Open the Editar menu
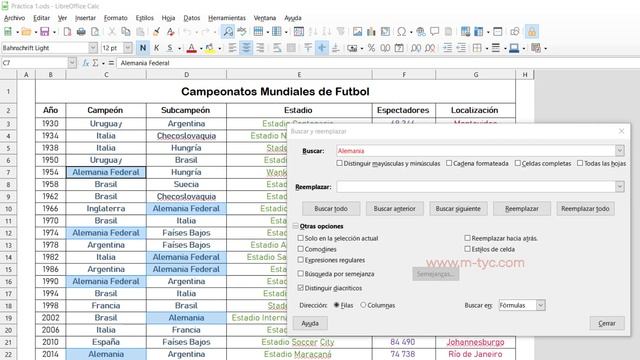The width and height of the screenshot is (640, 360). pos(41,18)
